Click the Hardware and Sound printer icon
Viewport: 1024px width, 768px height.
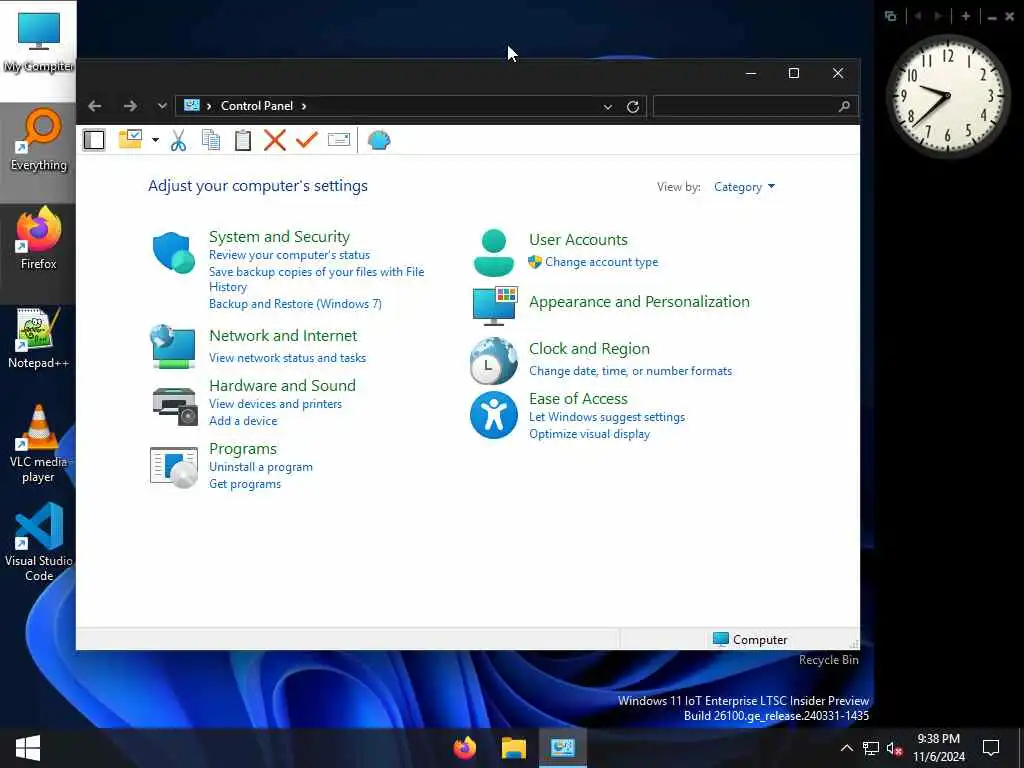click(174, 406)
